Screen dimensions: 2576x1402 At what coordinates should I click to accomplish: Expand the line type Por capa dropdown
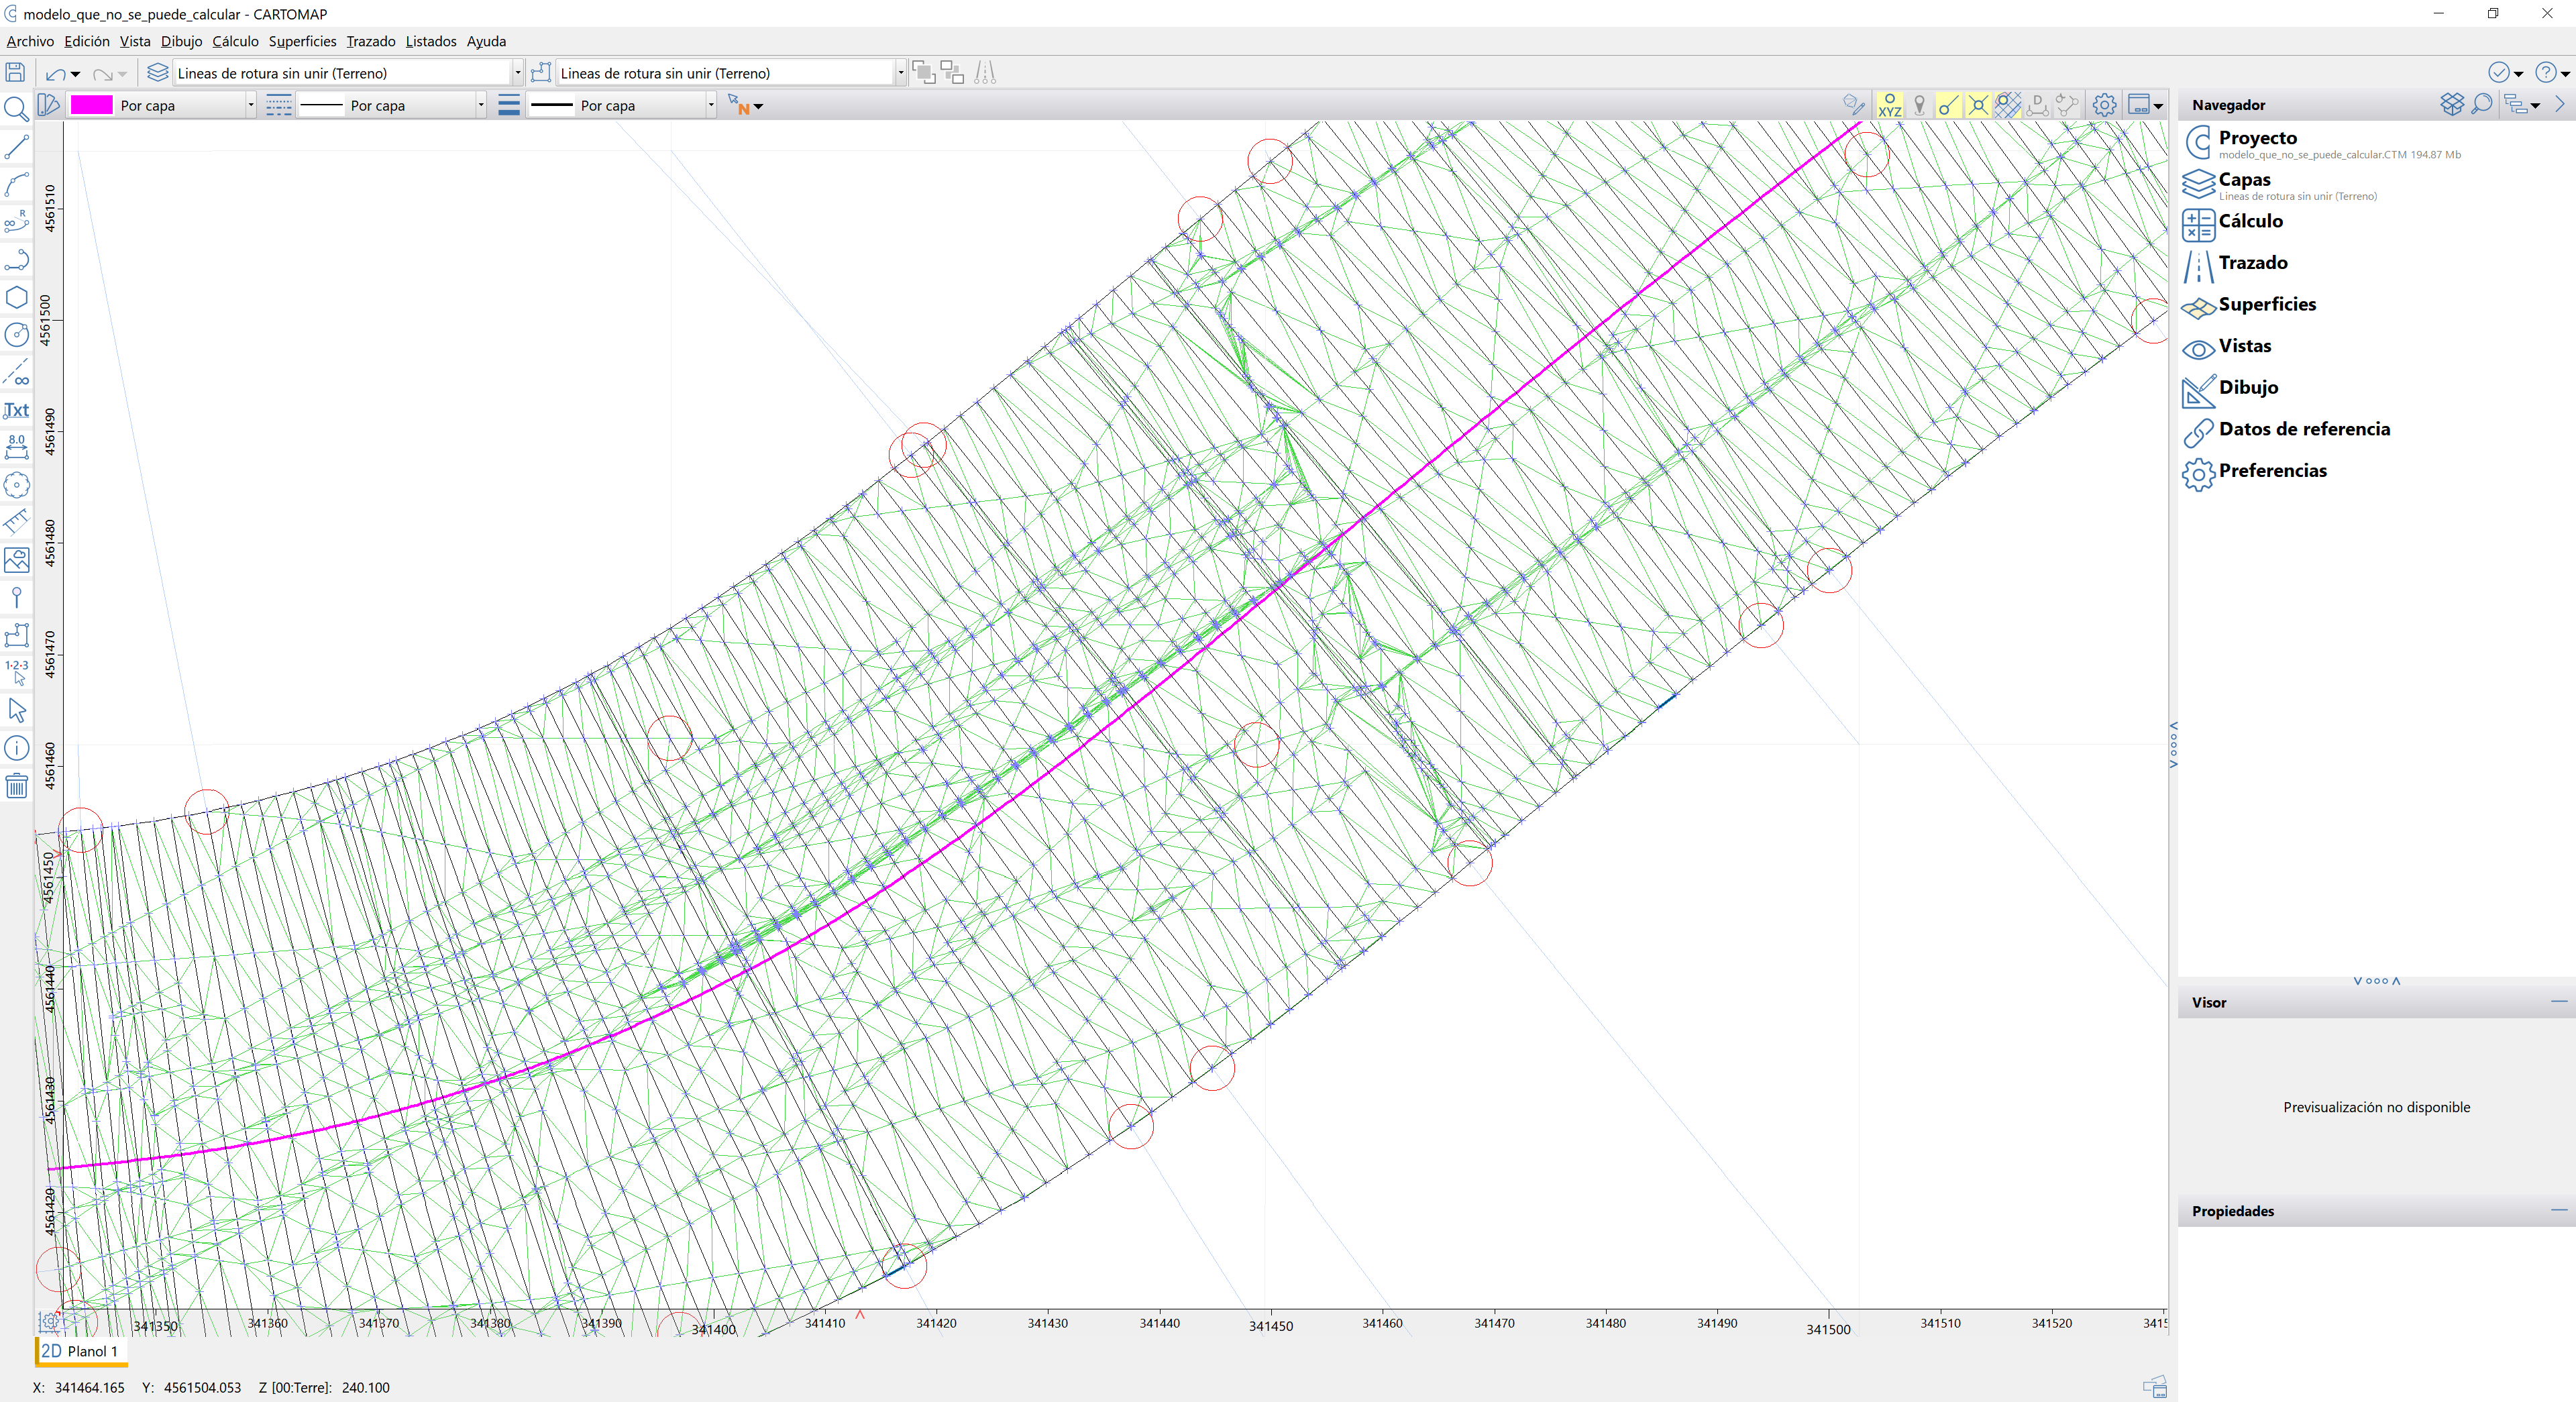coord(481,105)
